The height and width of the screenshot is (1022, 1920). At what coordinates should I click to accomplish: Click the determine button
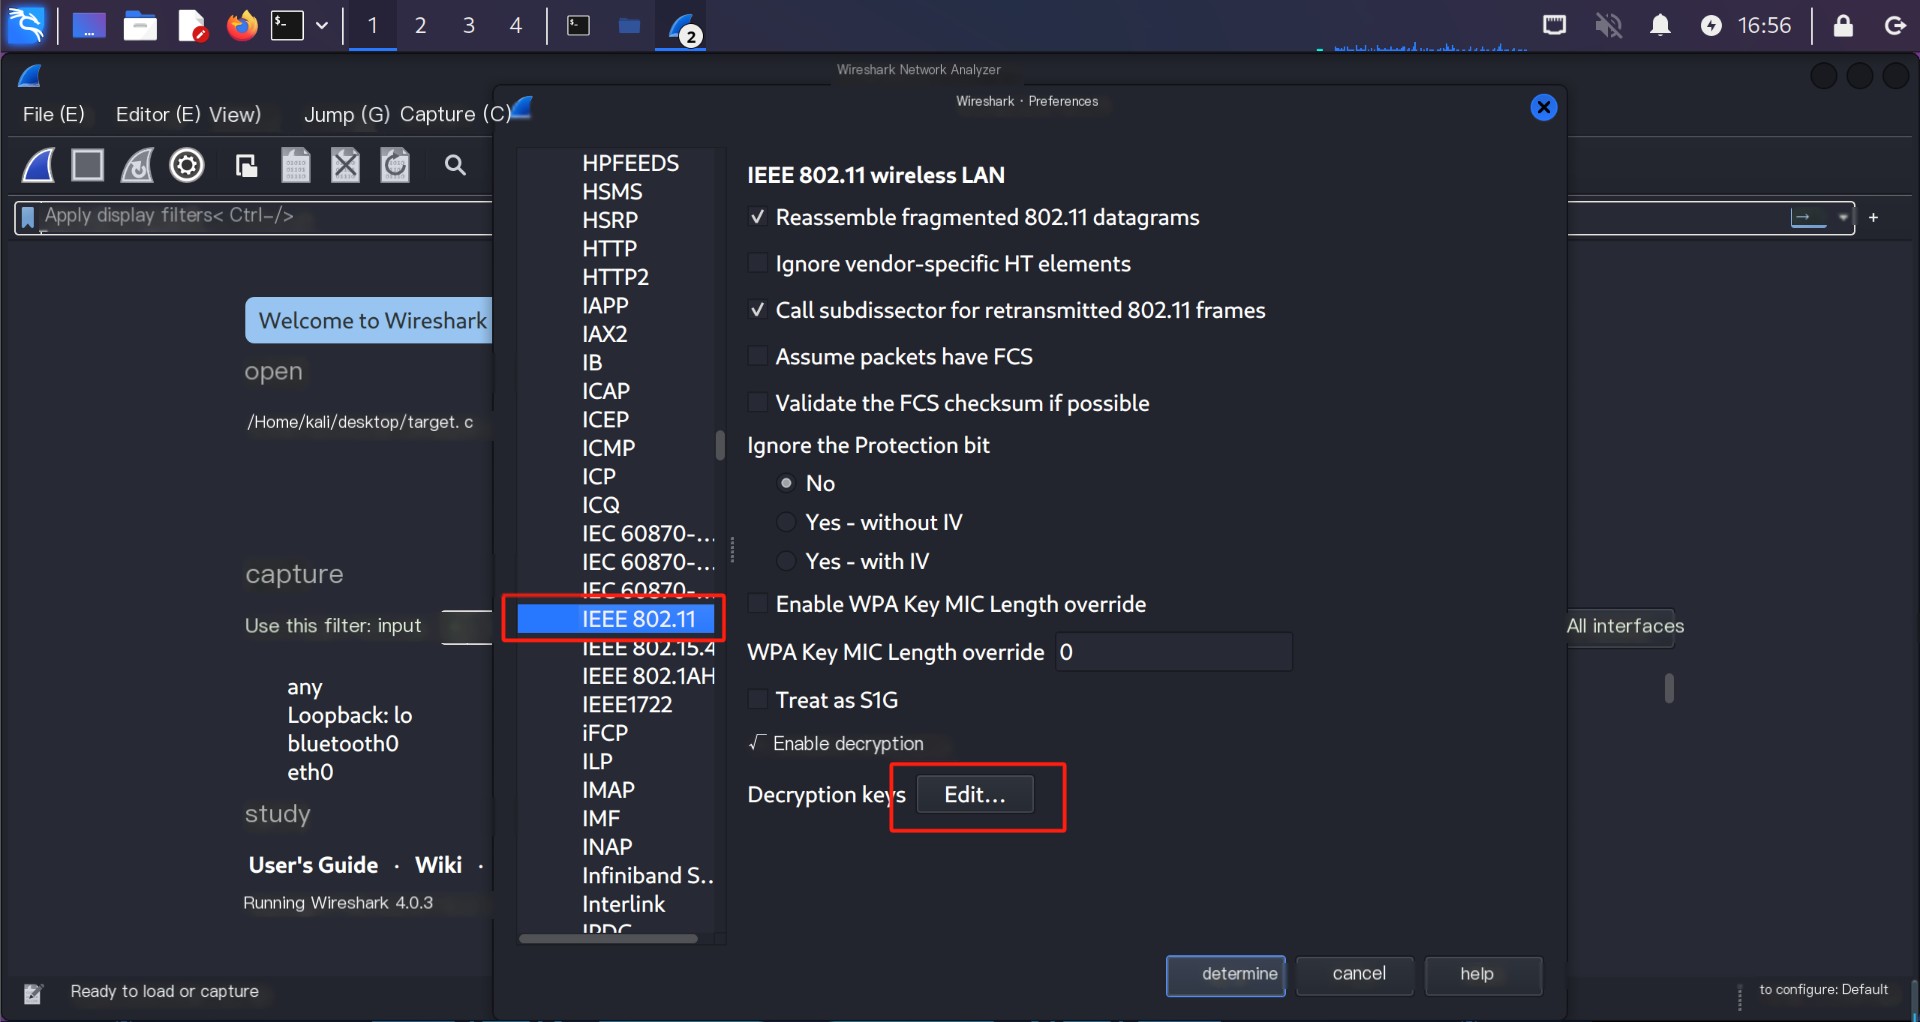[x=1226, y=975]
